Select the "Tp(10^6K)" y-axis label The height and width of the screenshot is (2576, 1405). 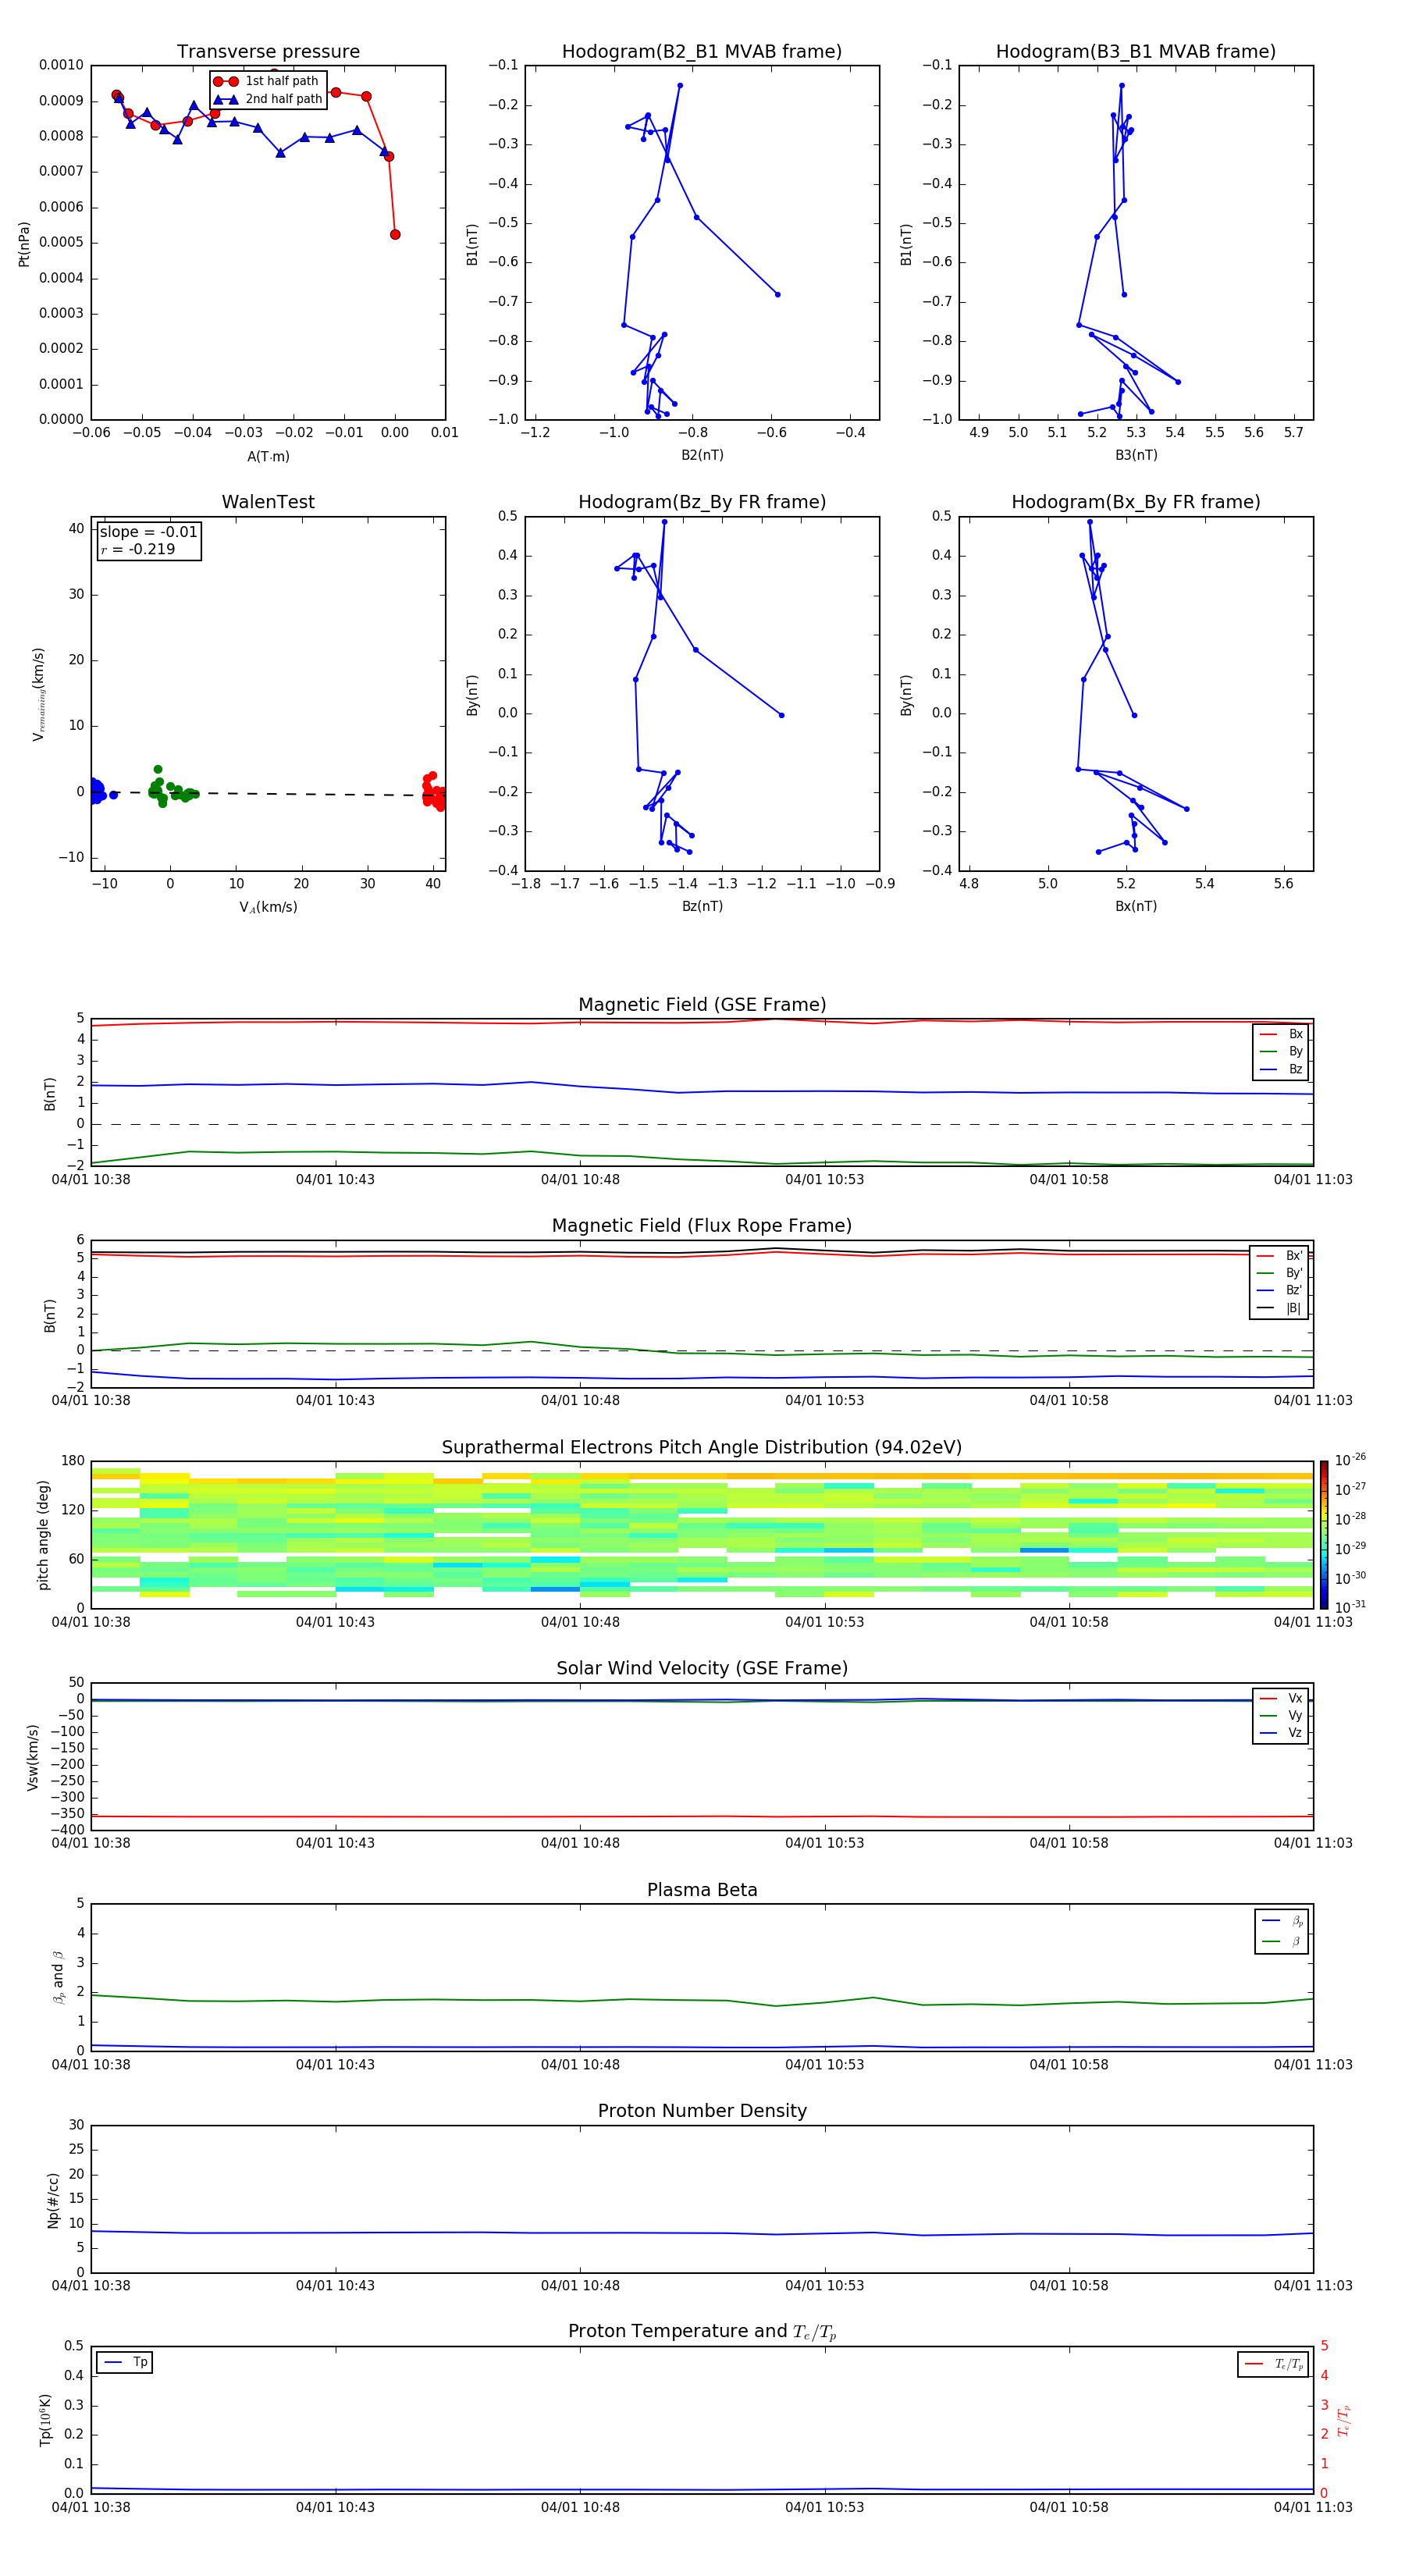pos(45,2421)
